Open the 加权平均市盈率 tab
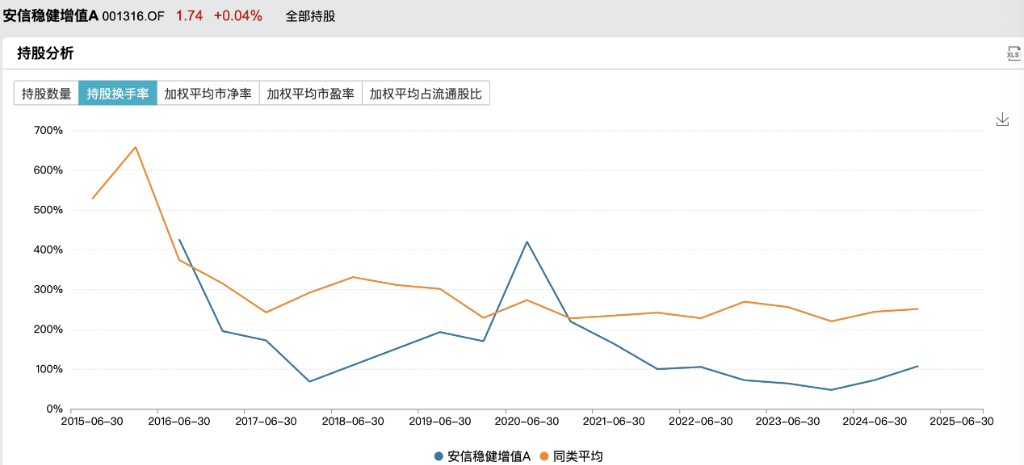 pos(311,93)
